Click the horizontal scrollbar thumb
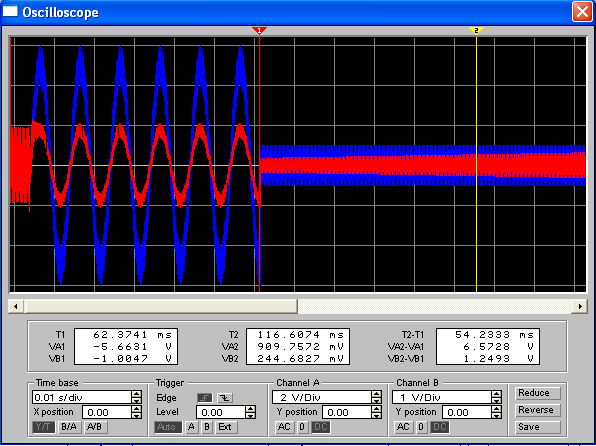 [161, 306]
